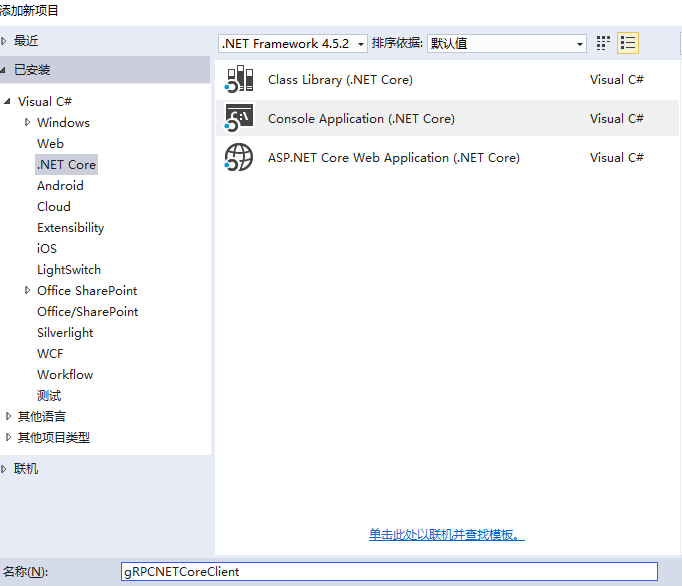Viewport: 682px width, 586px height.
Task: Select the Class Library template icon
Action: pos(239,79)
